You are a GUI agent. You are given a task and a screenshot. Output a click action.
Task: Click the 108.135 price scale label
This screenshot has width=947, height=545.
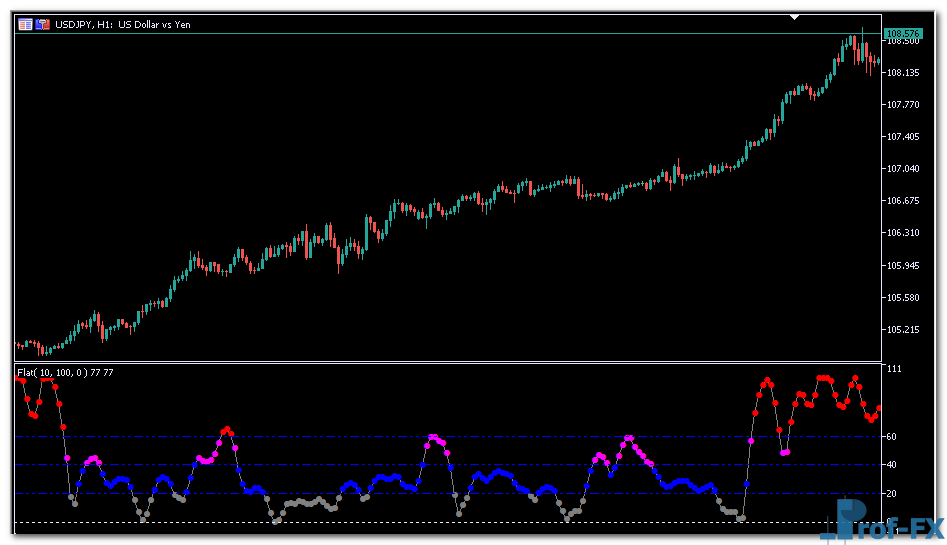pyautogui.click(x=902, y=73)
